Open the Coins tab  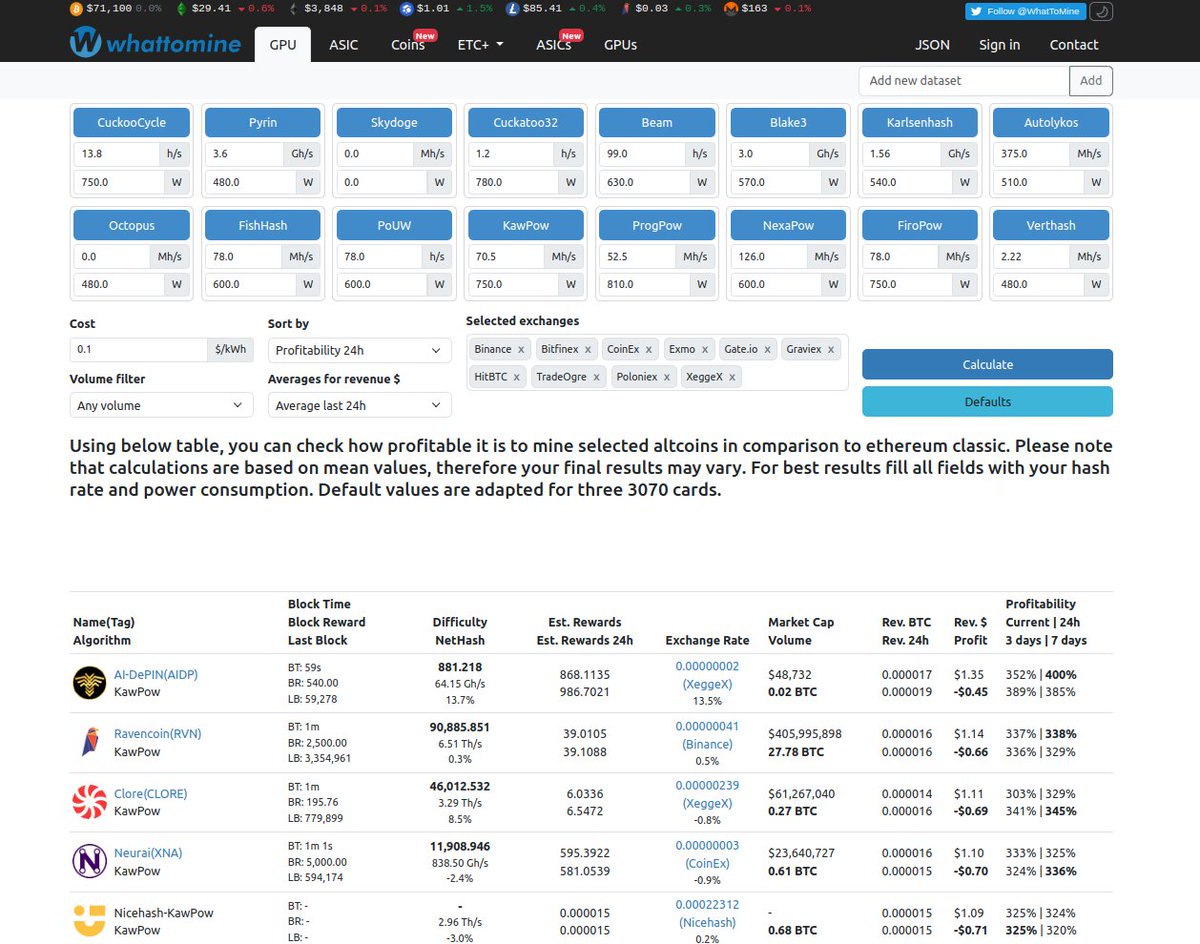[x=408, y=45]
